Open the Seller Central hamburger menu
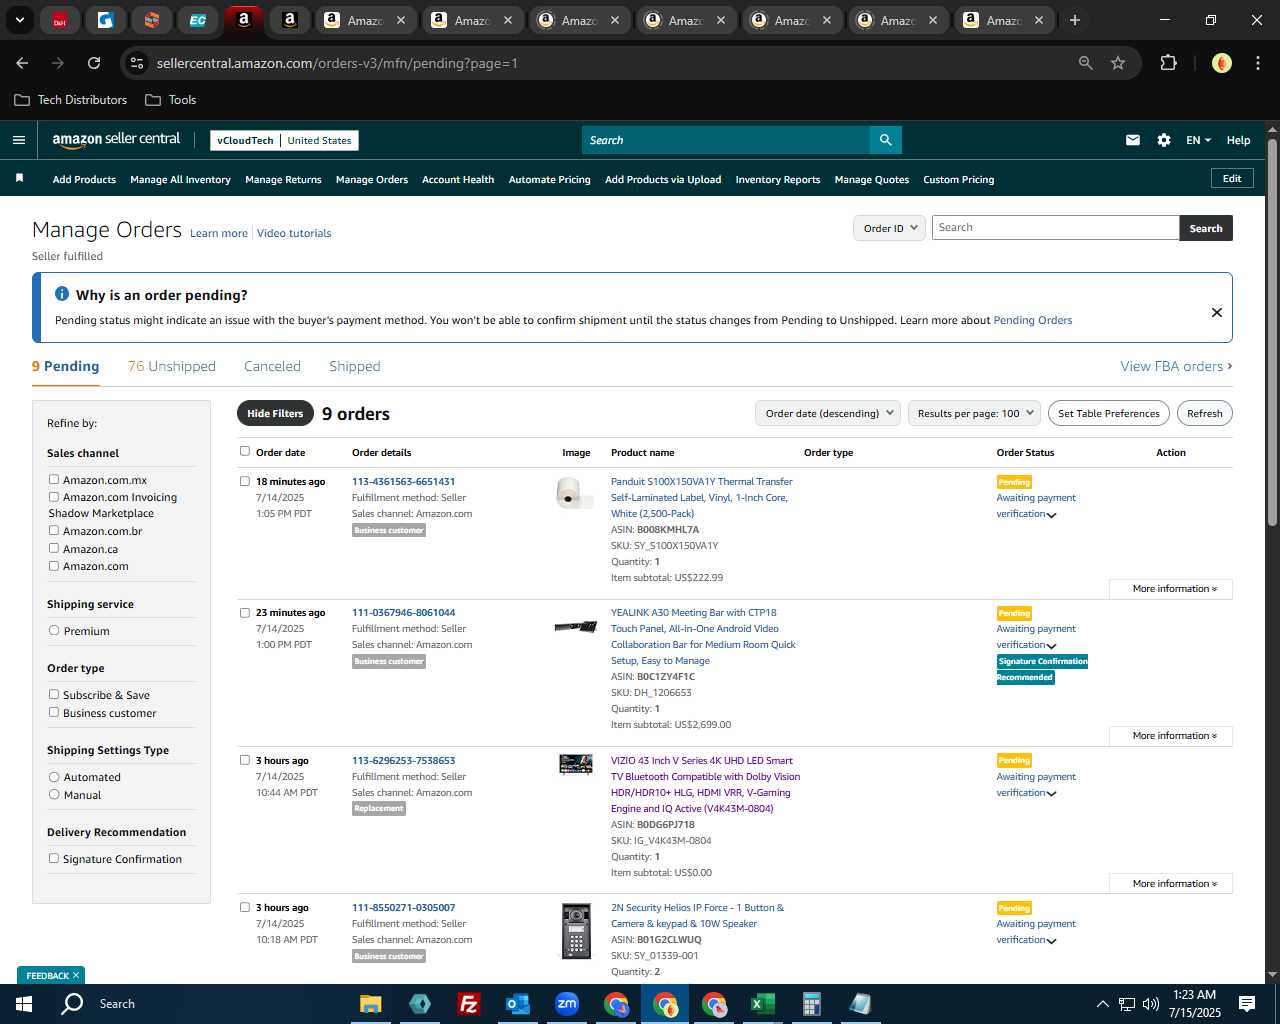The height and width of the screenshot is (1024, 1280). pos(19,140)
